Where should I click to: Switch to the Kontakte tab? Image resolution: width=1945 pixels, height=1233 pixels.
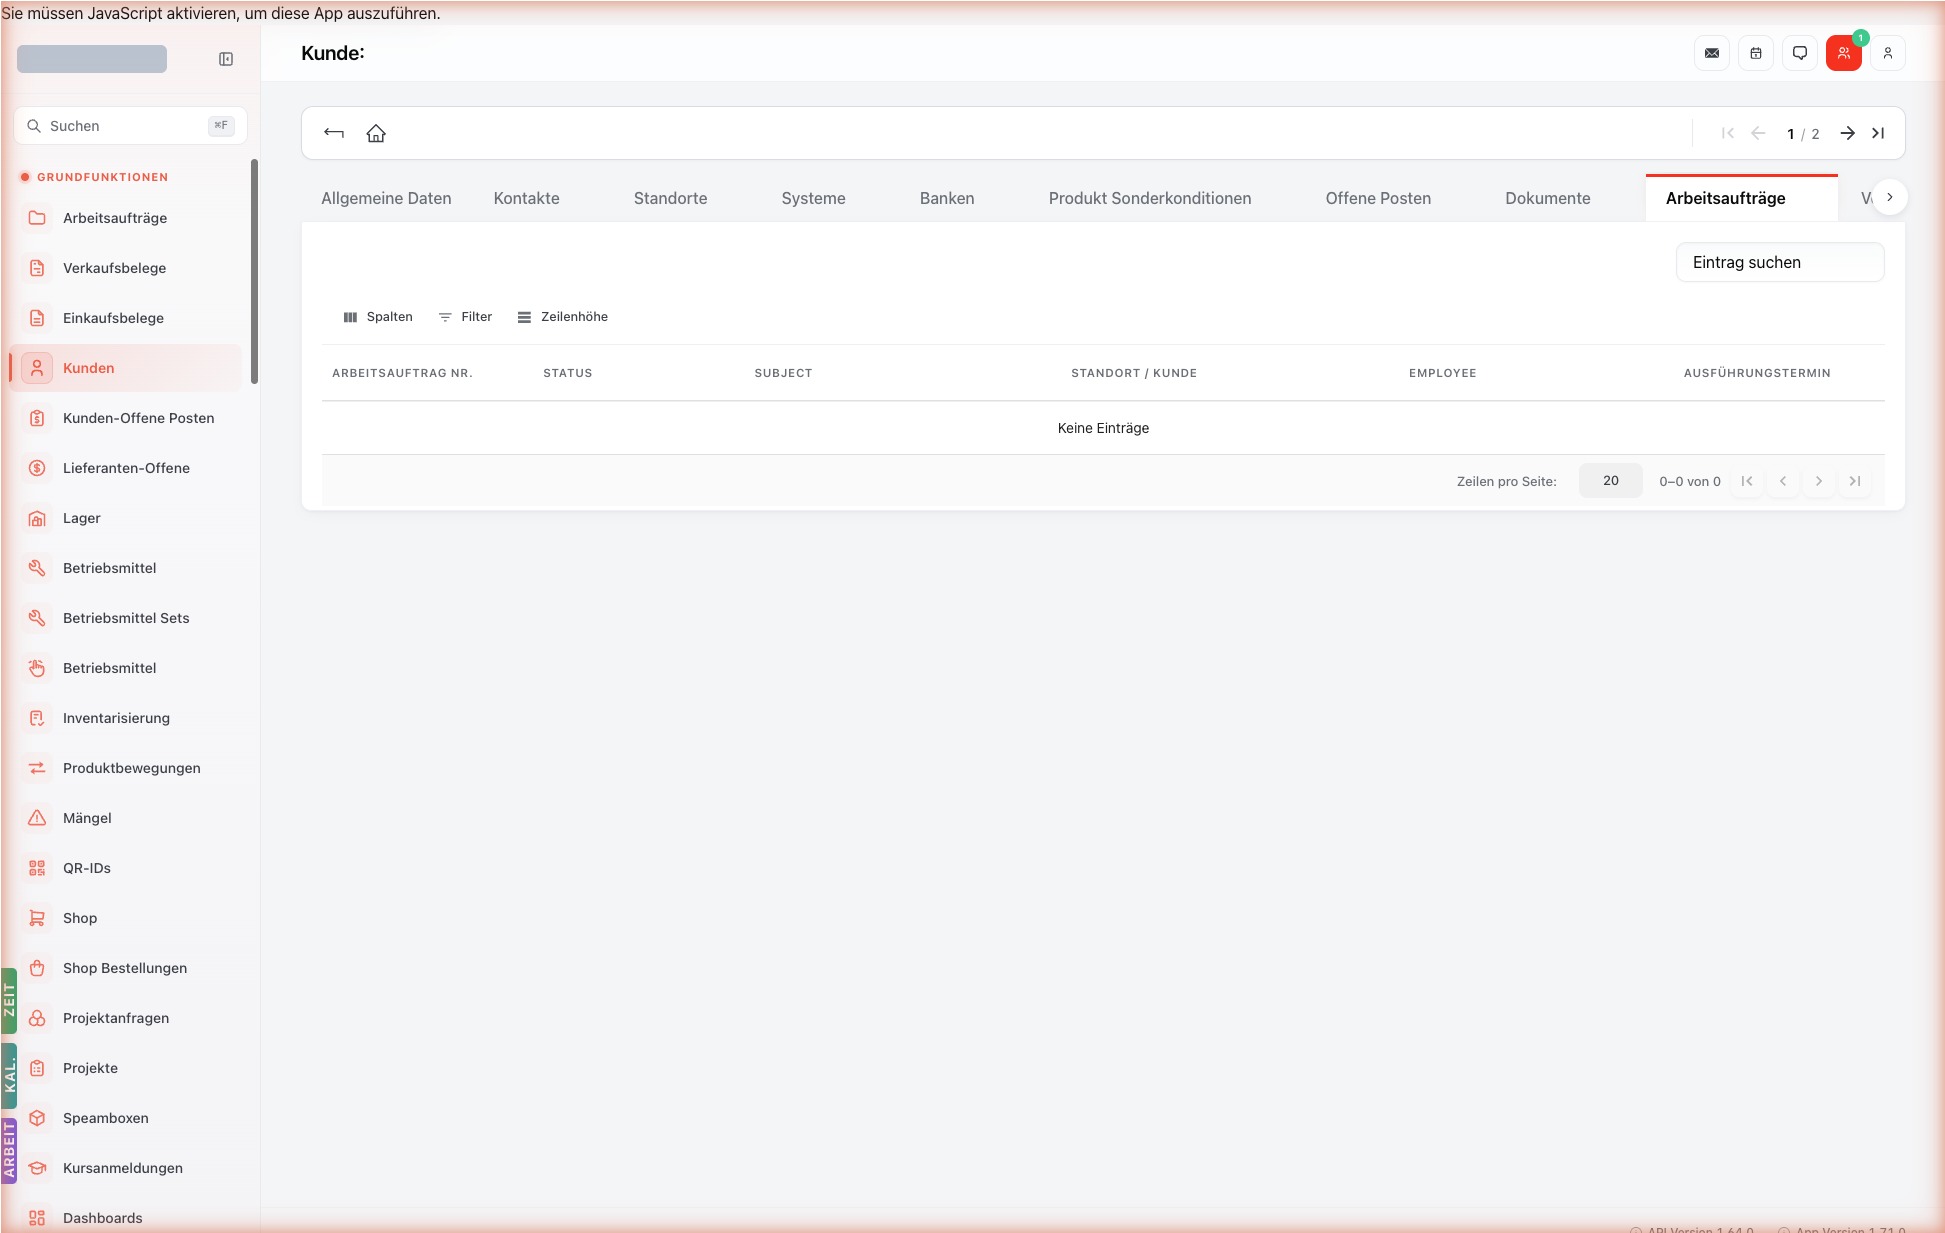[x=526, y=198]
